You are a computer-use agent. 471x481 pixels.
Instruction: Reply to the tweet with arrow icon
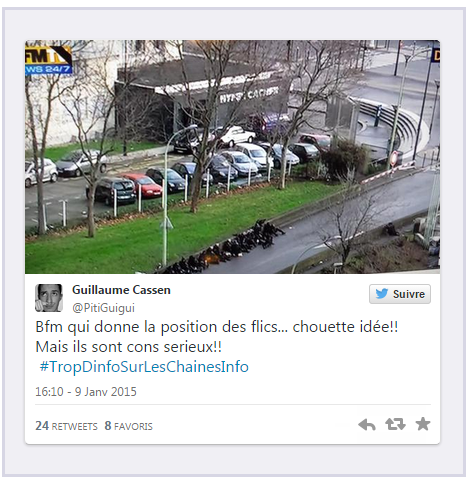(367, 425)
